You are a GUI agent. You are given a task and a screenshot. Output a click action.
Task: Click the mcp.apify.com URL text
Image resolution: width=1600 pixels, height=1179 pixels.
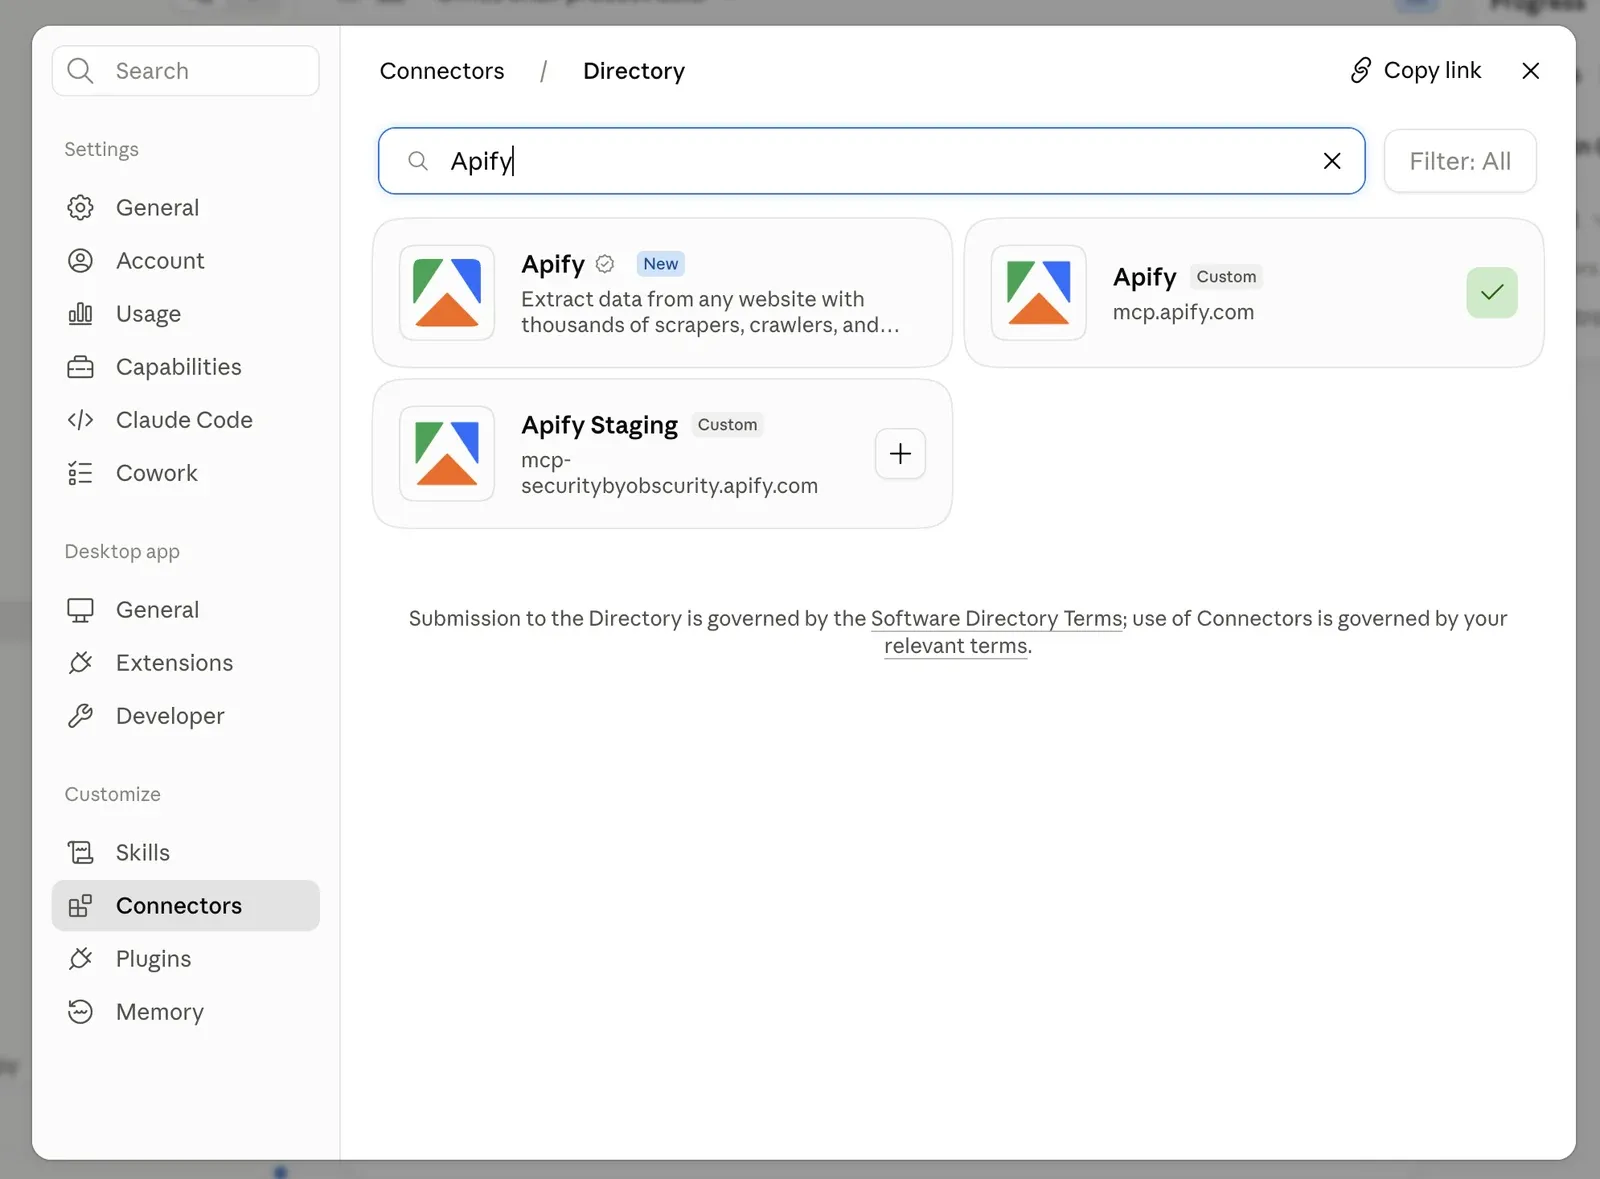pyautogui.click(x=1183, y=312)
